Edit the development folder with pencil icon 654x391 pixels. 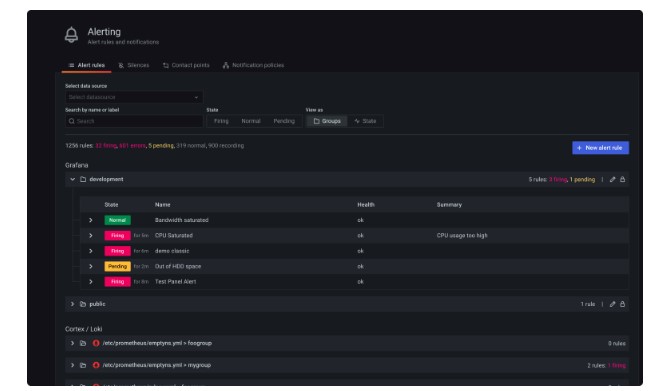click(612, 179)
